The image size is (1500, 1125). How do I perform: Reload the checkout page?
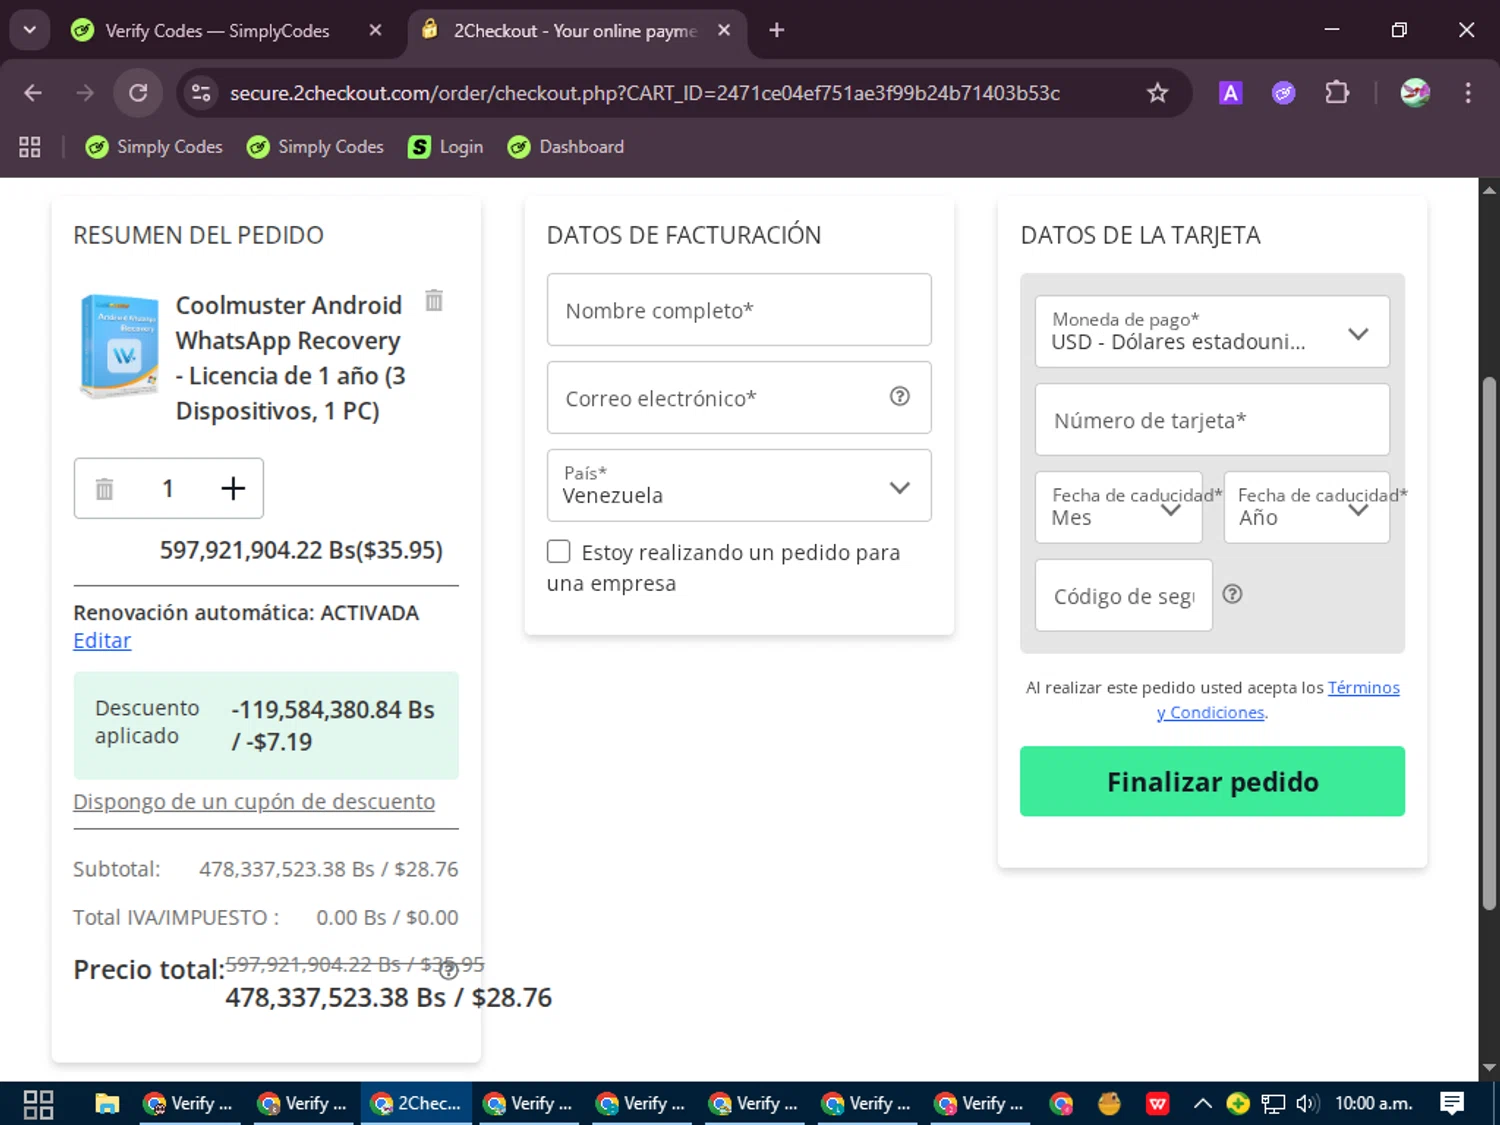click(x=138, y=93)
